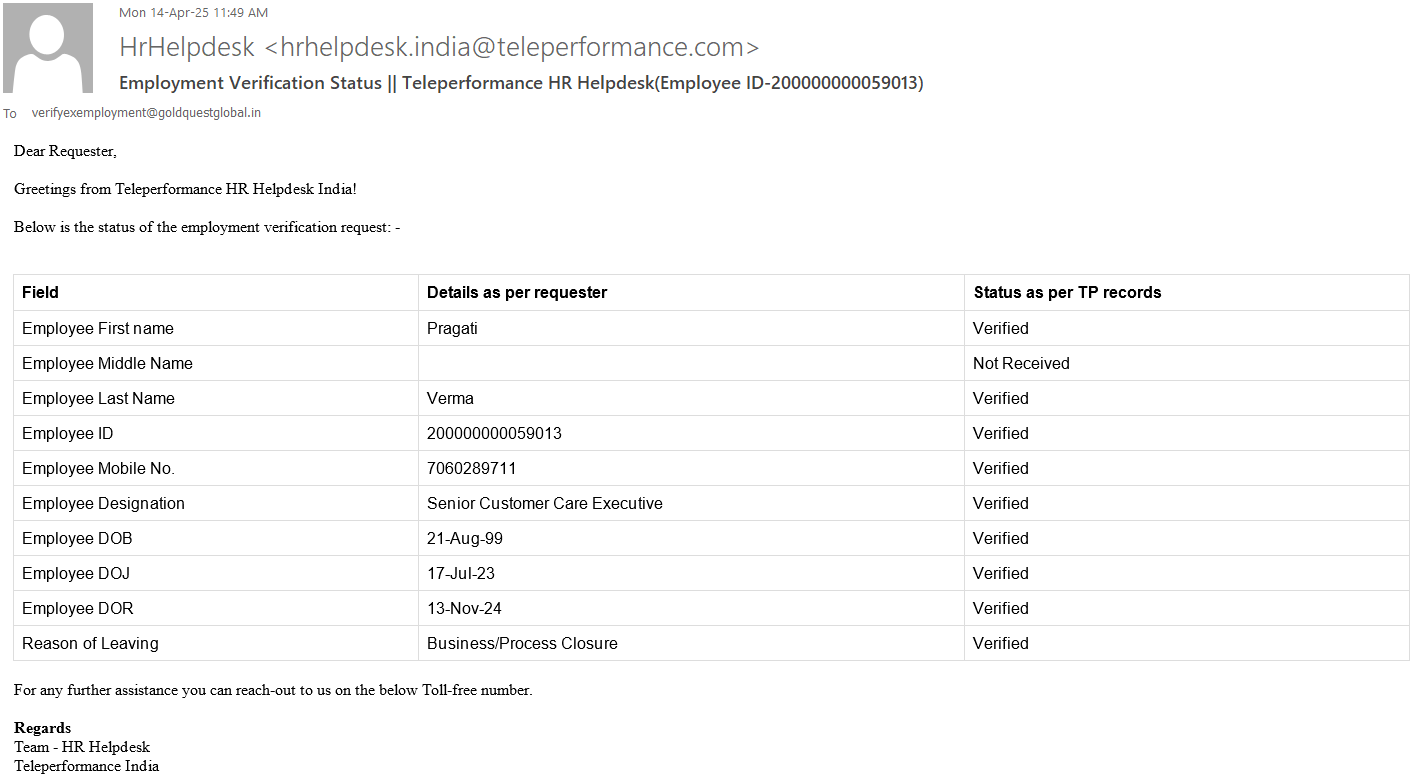Viewport: 1428px width, 779px height.
Task: Click the Business/Process Closure leaving reason
Action: pyautogui.click(x=522, y=643)
